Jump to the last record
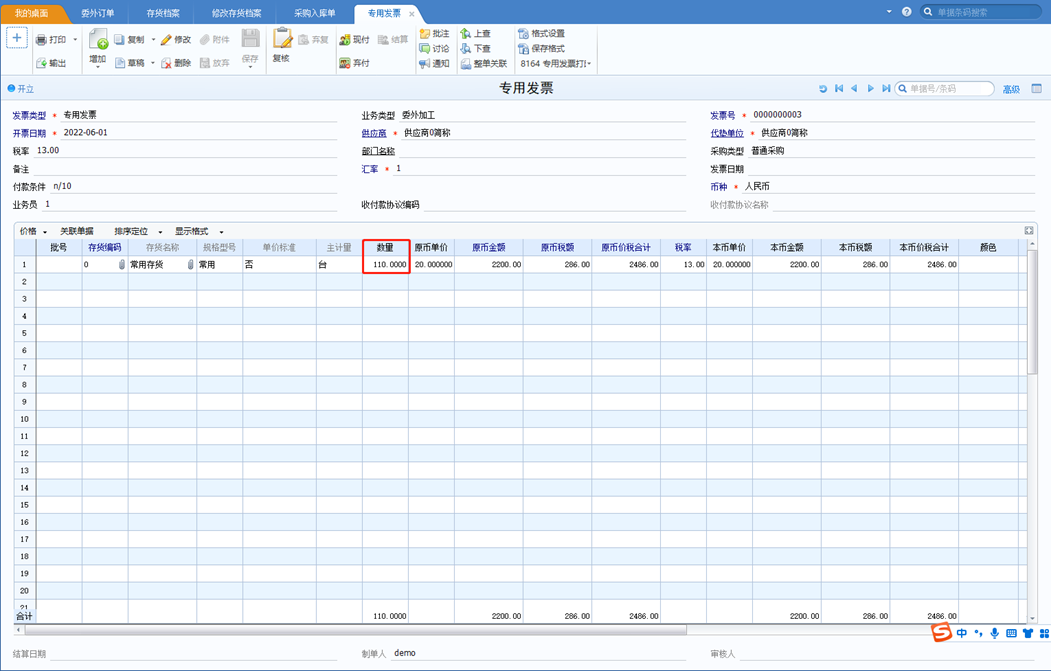Image resolution: width=1051 pixels, height=671 pixels. [886, 88]
